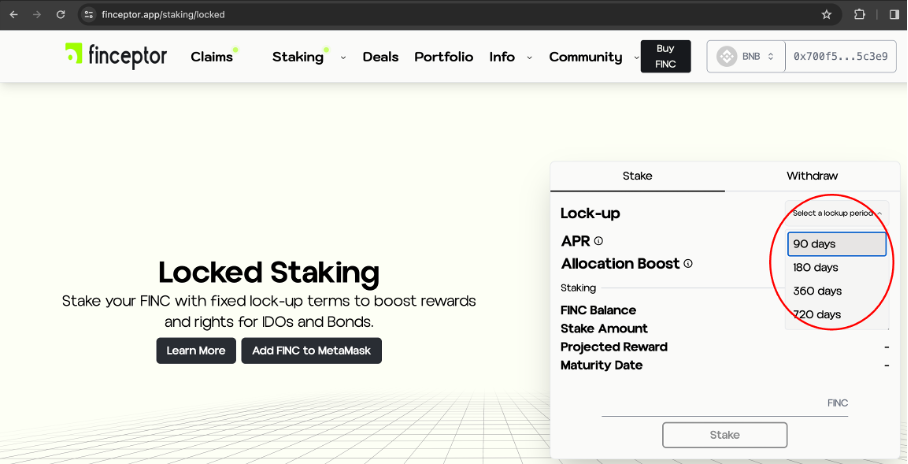Image resolution: width=908 pixels, height=464 pixels.
Task: Click the Finceptor logo
Action: pyautogui.click(x=116, y=56)
